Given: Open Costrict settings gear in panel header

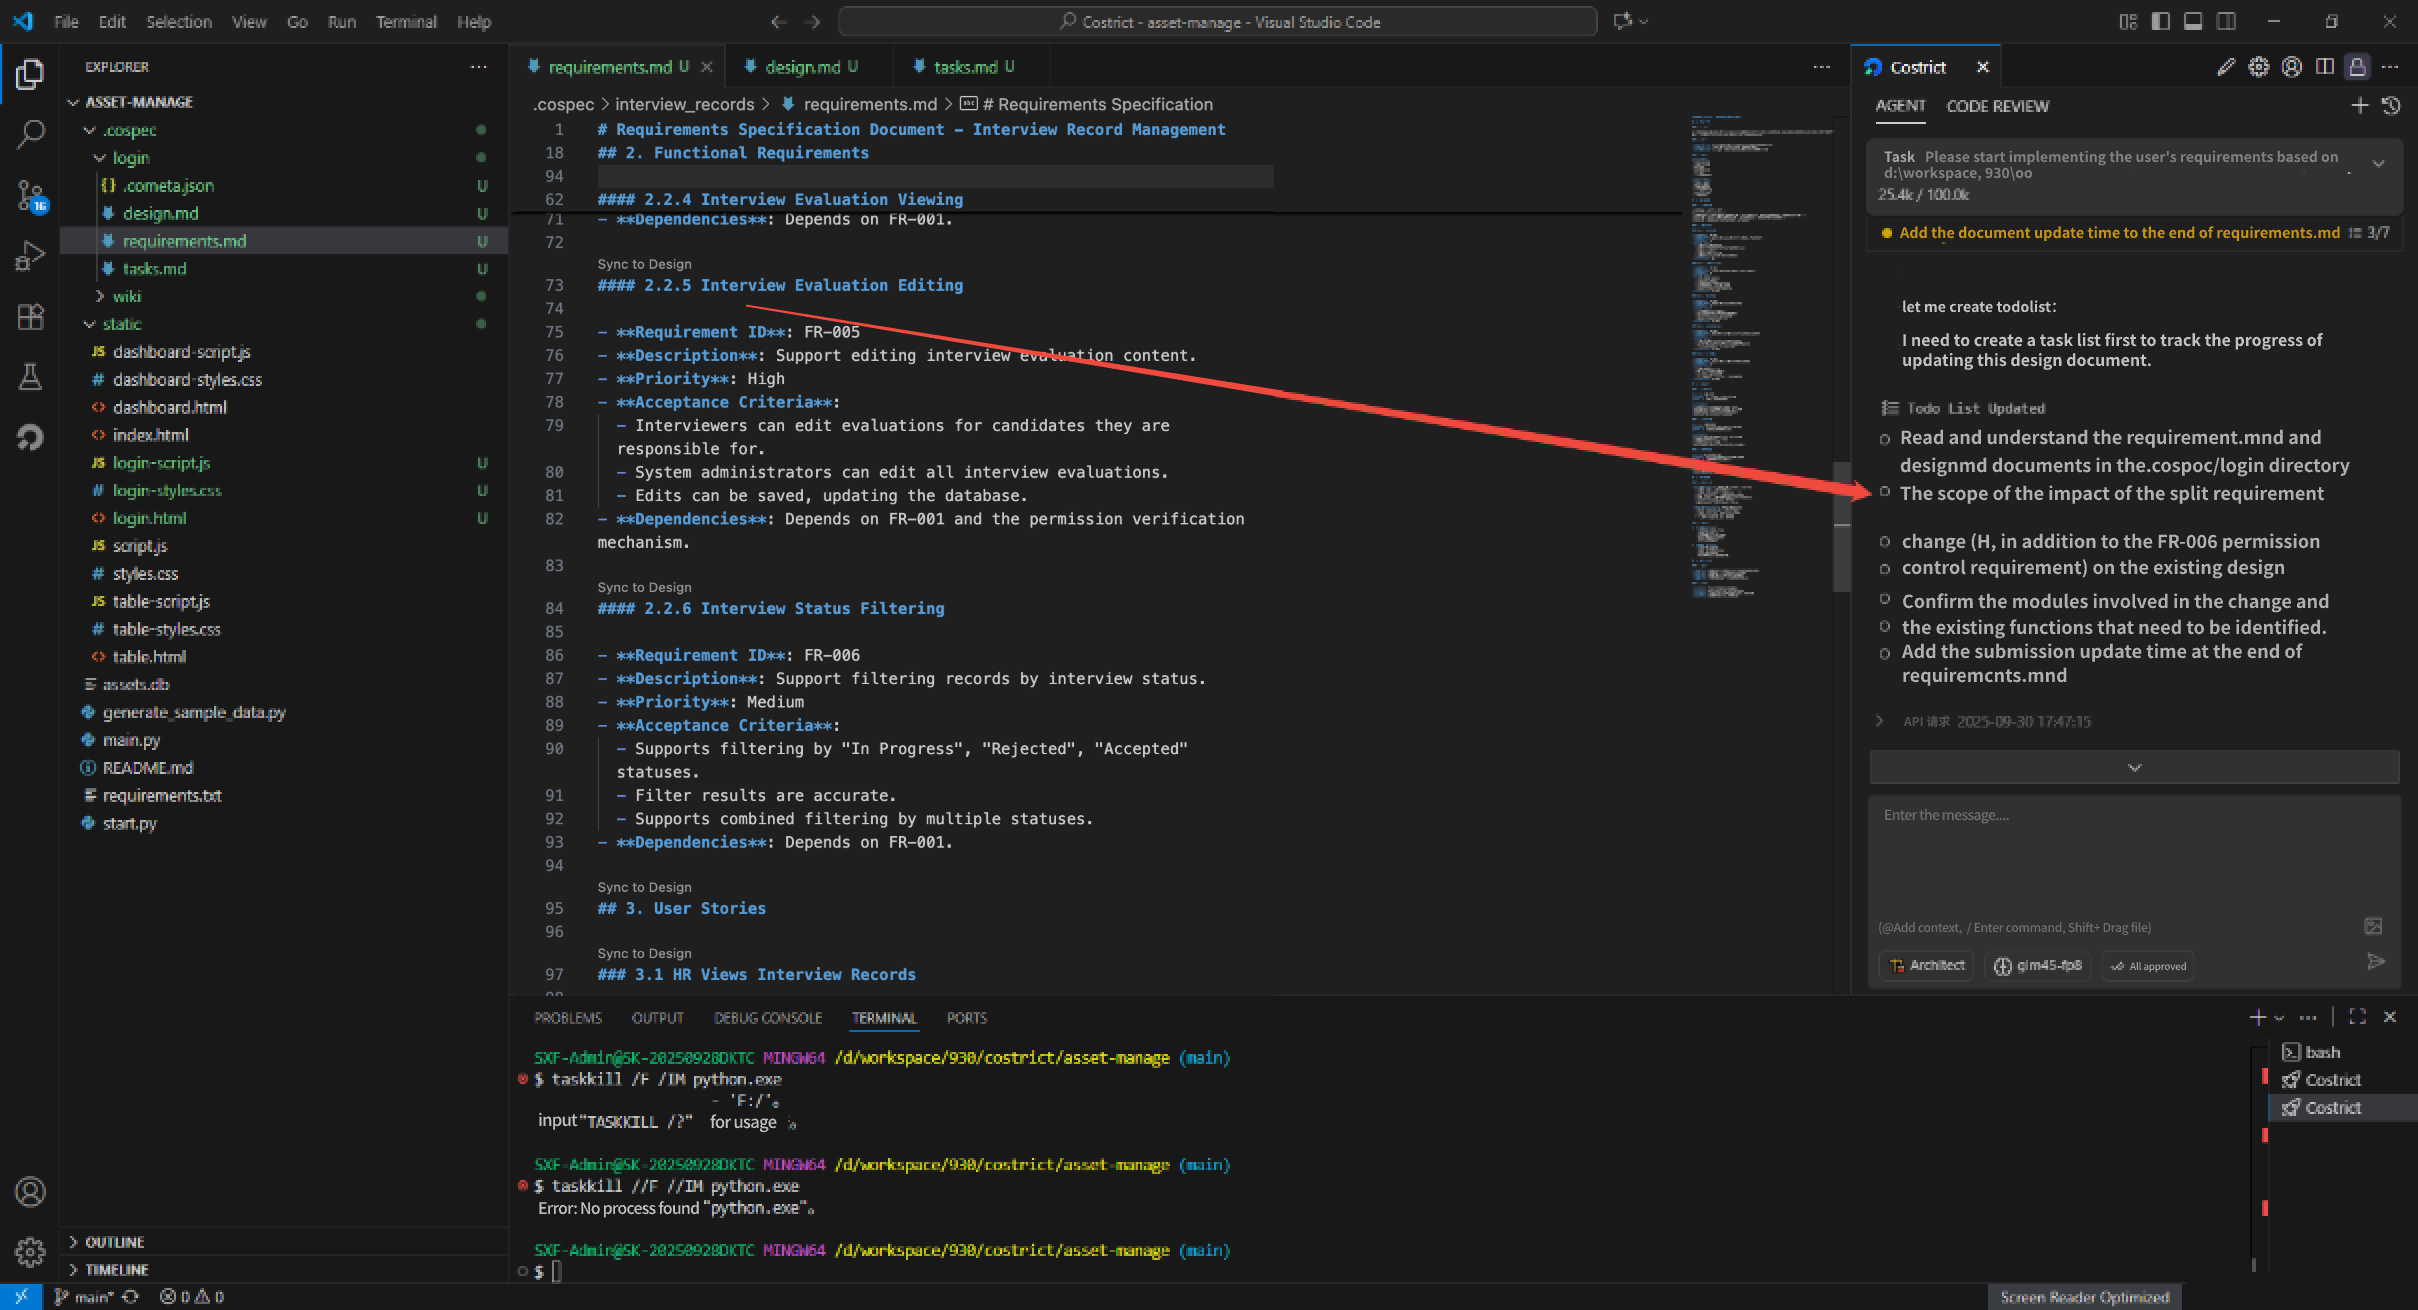Looking at the screenshot, I should 2259,67.
